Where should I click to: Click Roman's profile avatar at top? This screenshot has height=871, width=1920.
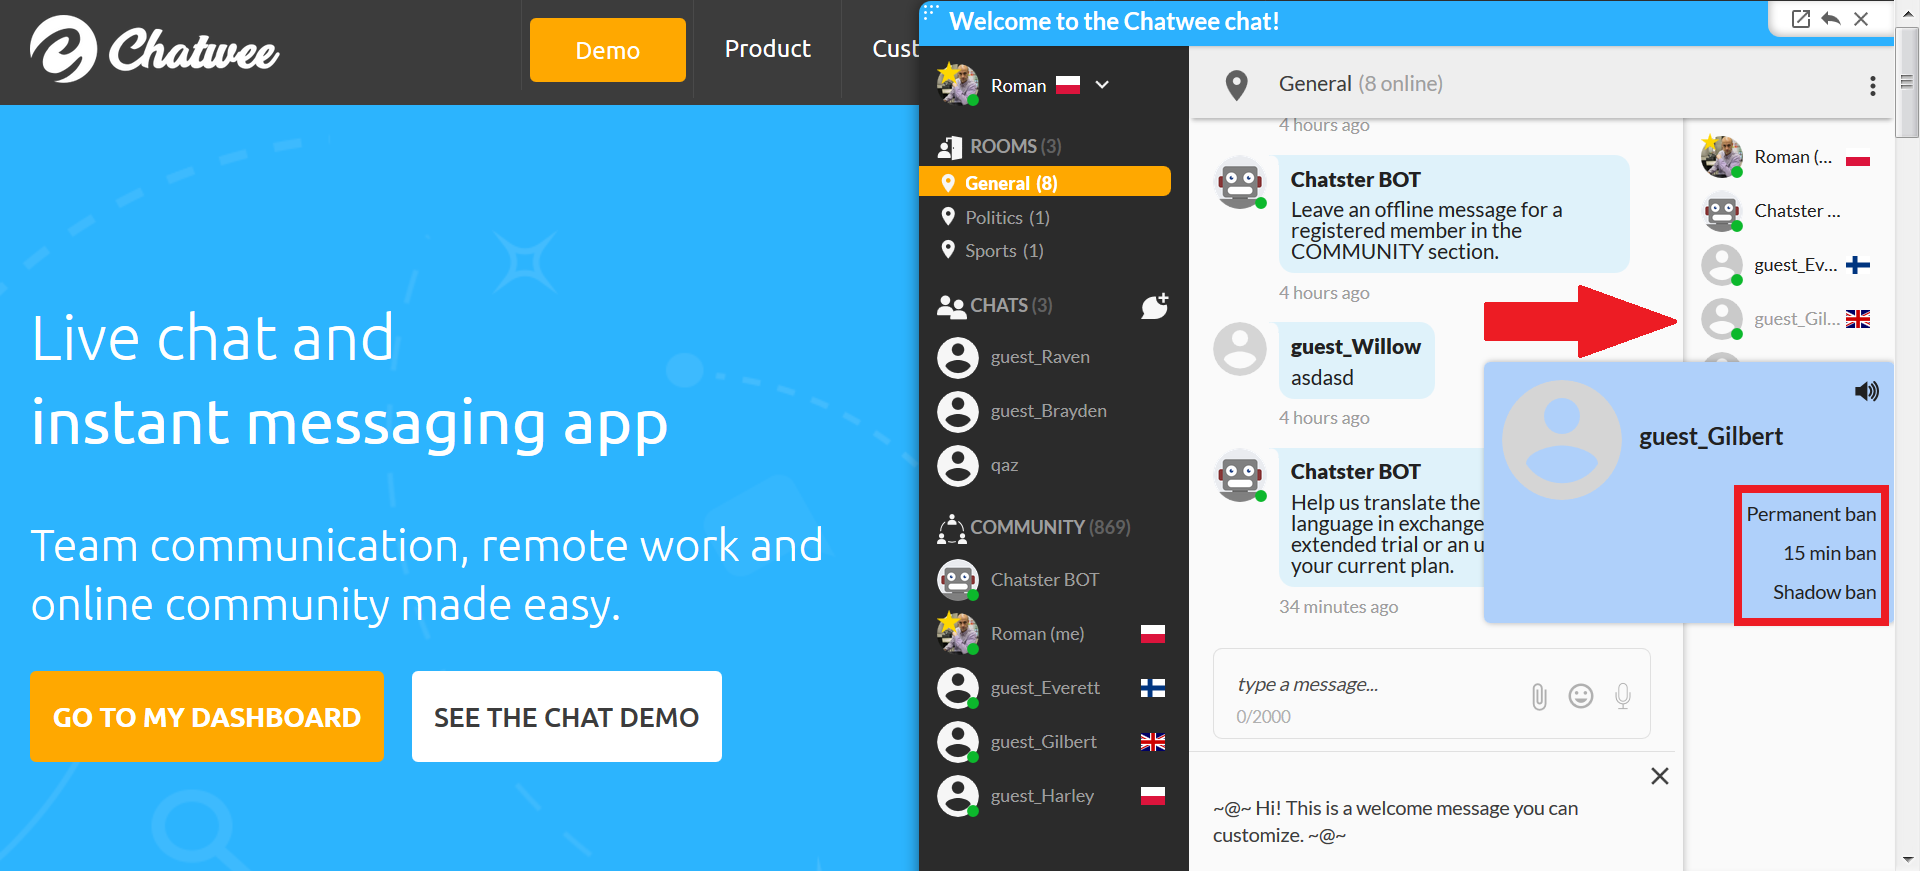[x=957, y=84]
